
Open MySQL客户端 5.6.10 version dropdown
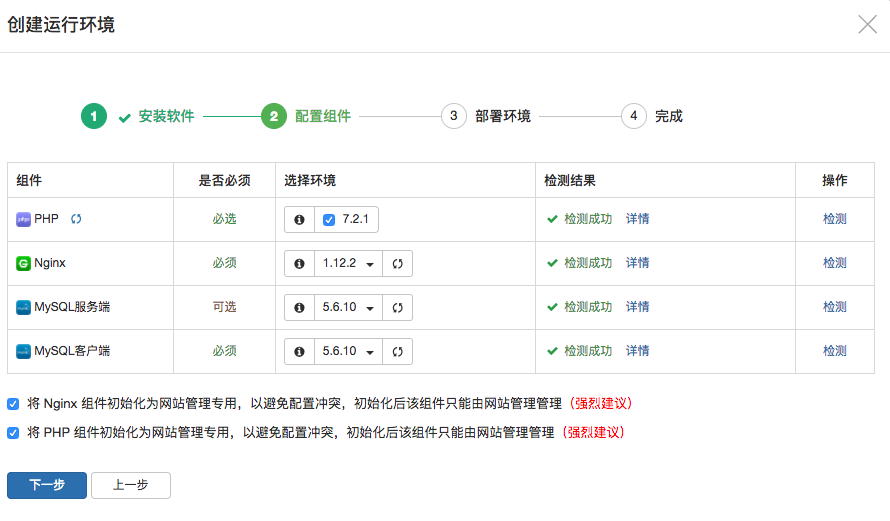[348, 351]
